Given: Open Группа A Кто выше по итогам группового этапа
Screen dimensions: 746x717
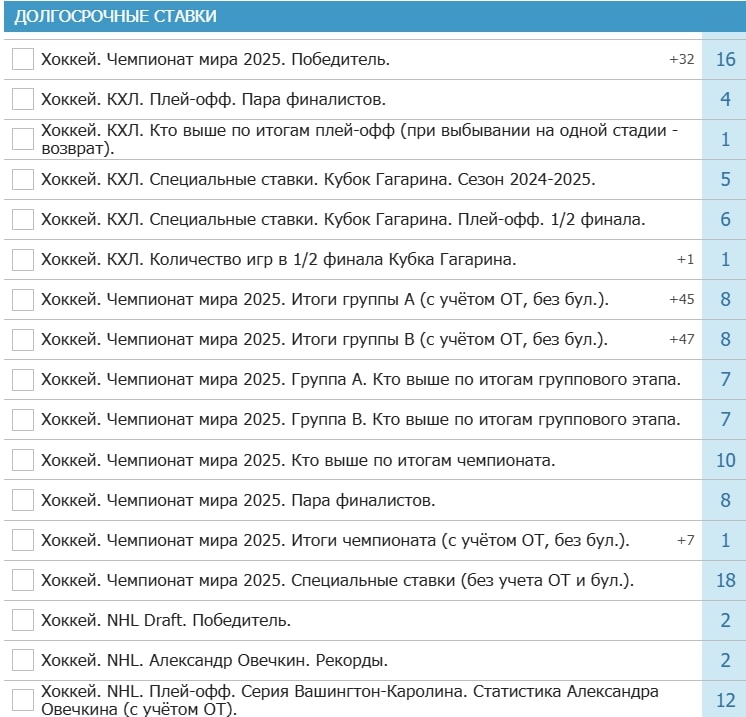Looking at the screenshot, I should 361,379.
